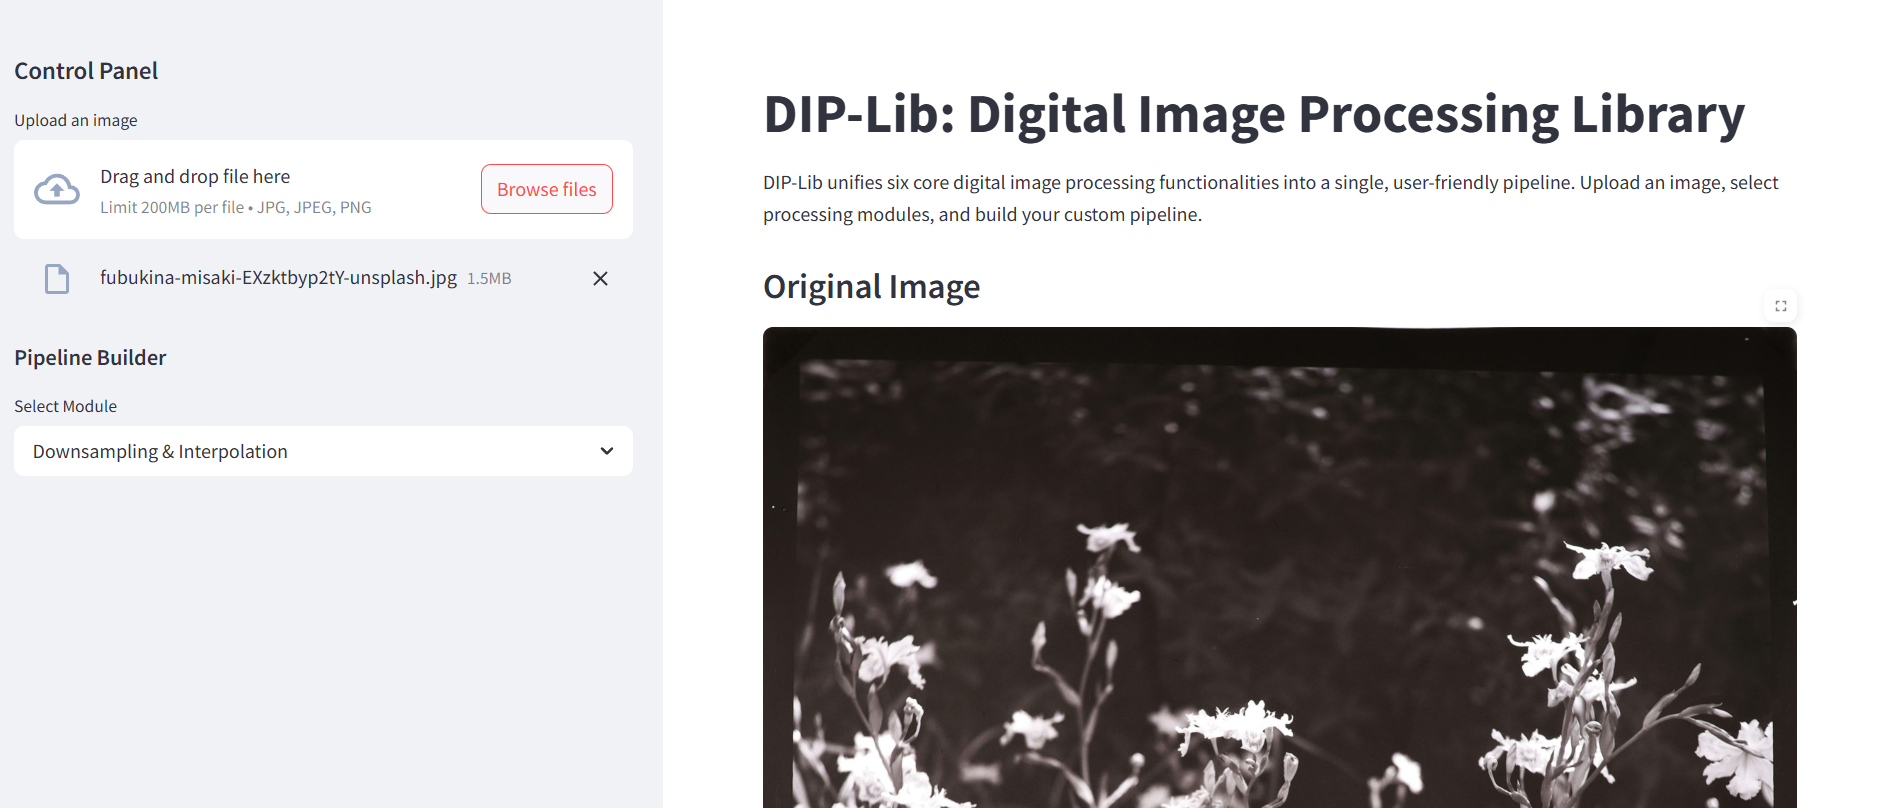Remove the uploaded fubukina-misaki jpg file
The height and width of the screenshot is (808, 1882).
click(600, 279)
